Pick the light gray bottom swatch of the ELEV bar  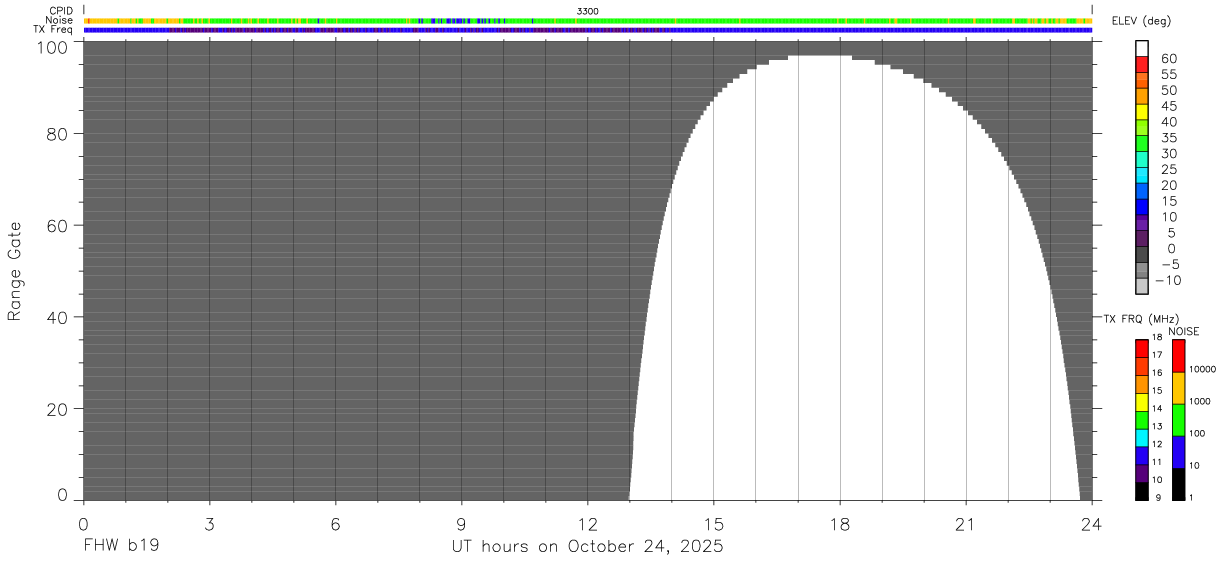click(x=1142, y=286)
